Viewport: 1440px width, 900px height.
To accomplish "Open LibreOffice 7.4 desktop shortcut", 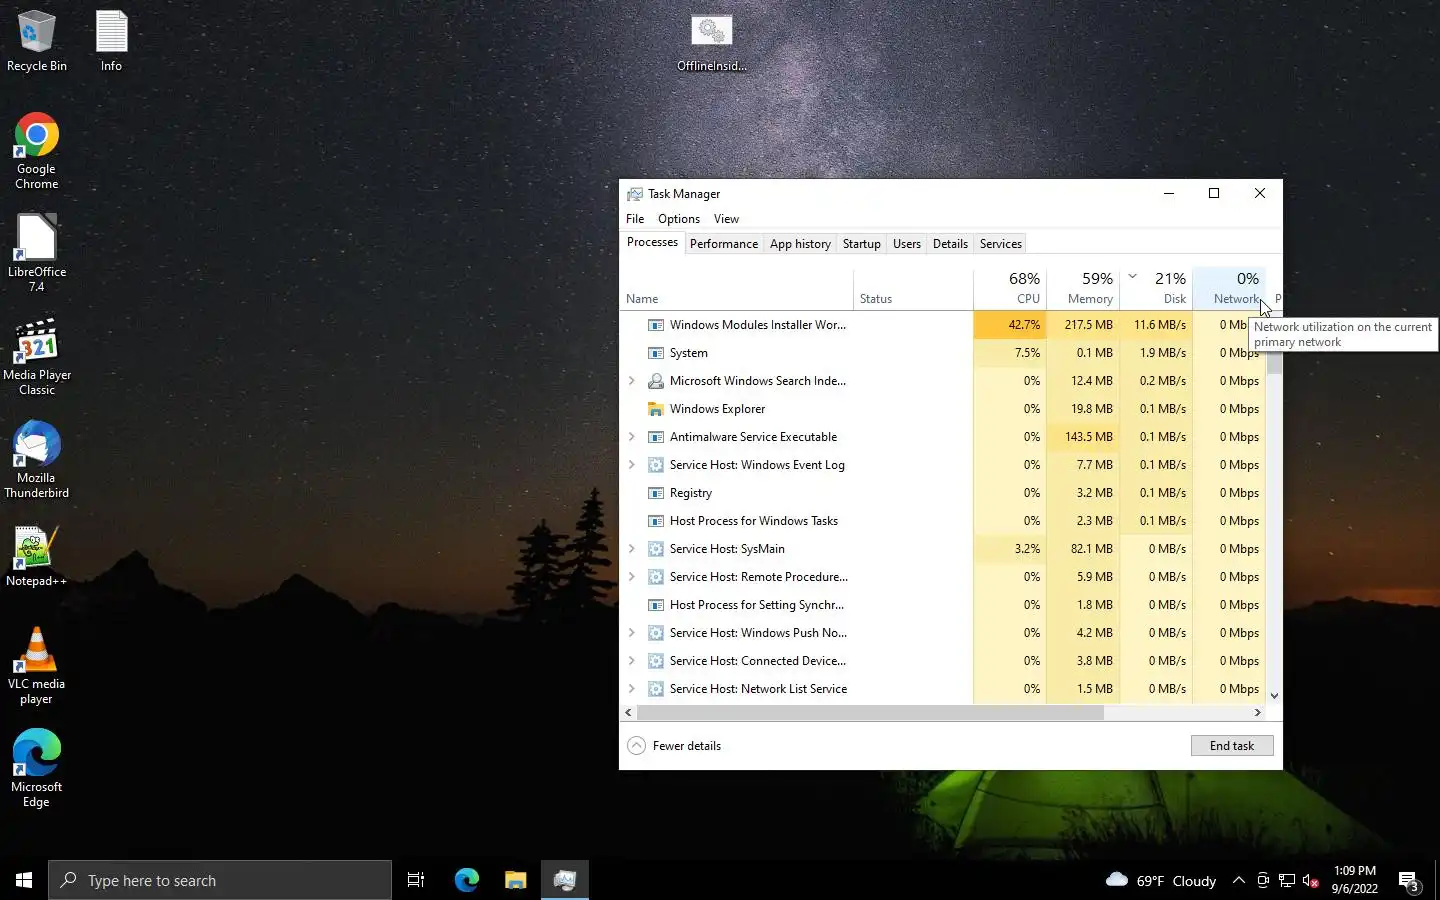I will (x=36, y=253).
